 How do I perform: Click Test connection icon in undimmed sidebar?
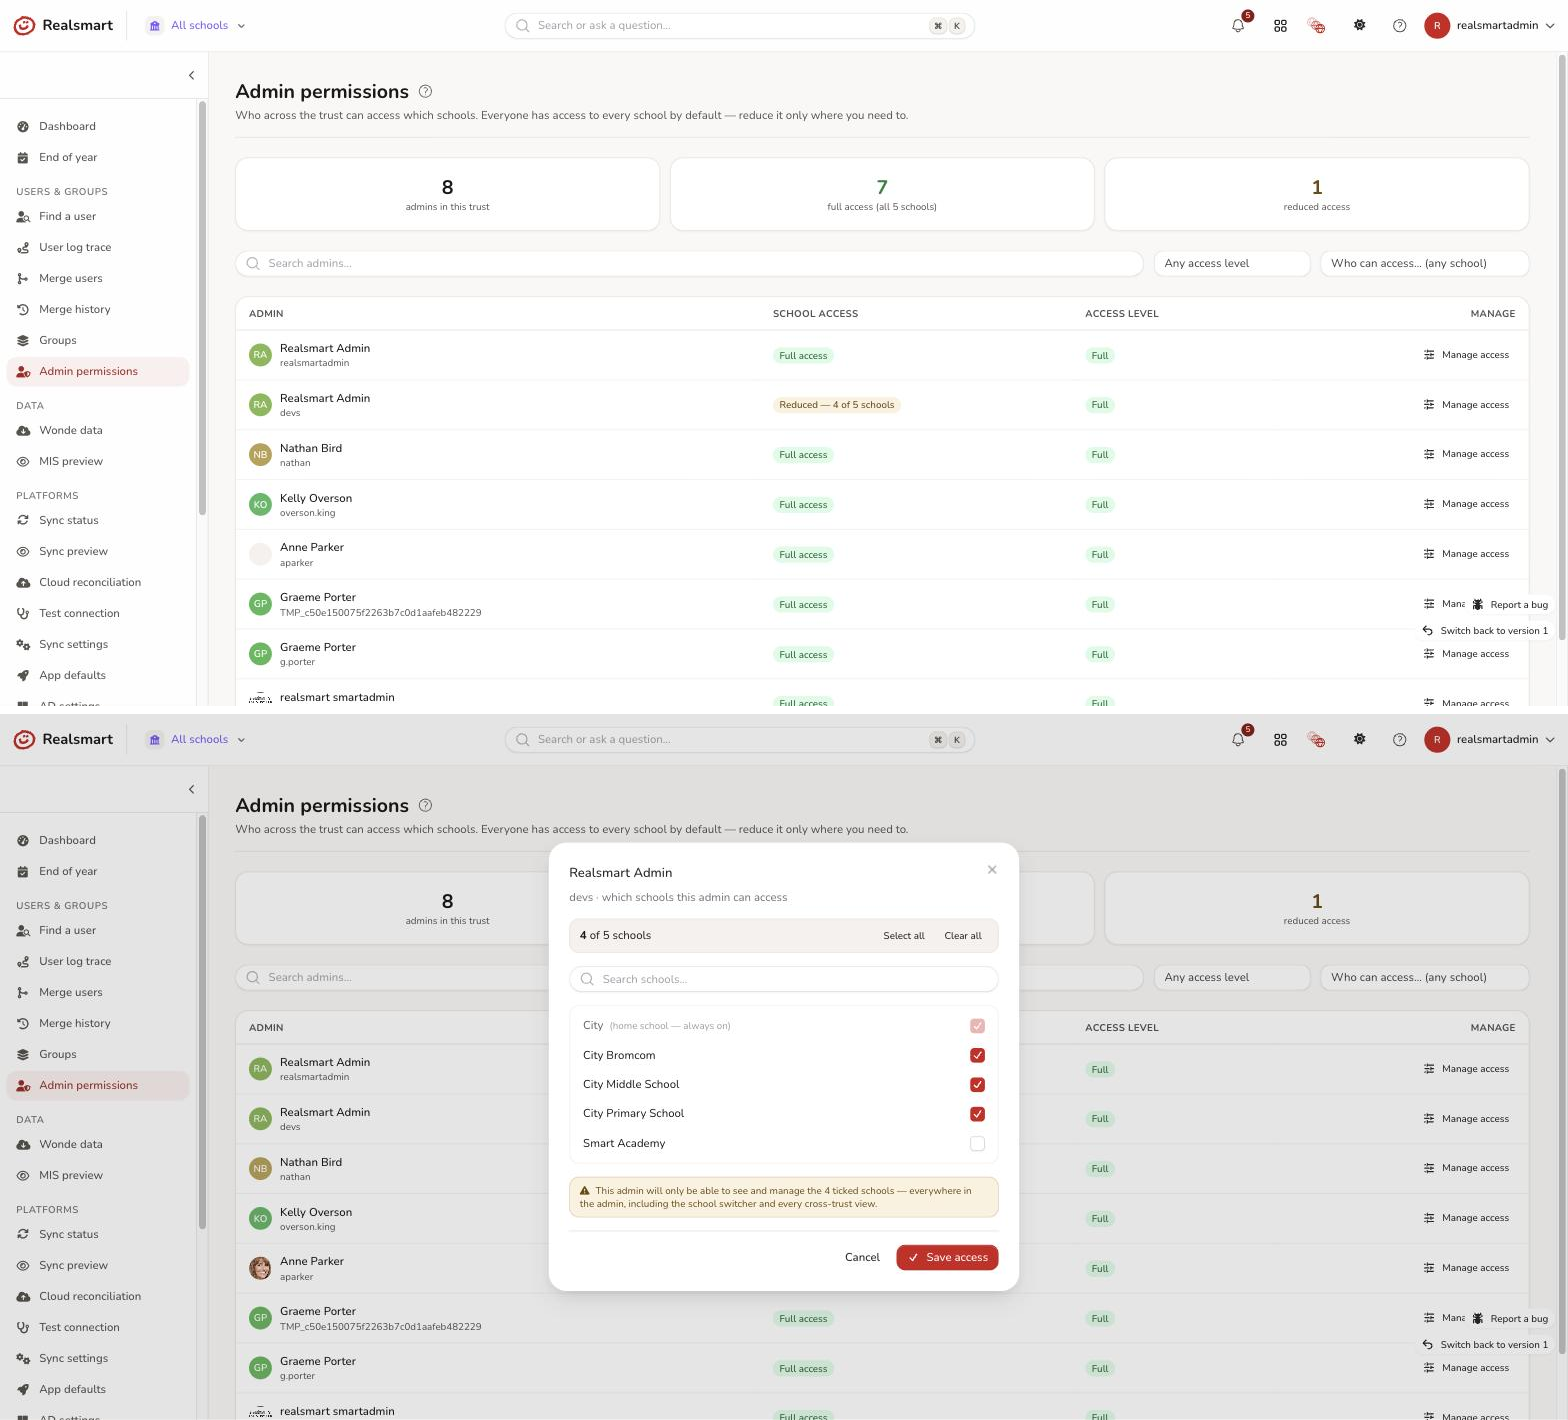(x=23, y=614)
